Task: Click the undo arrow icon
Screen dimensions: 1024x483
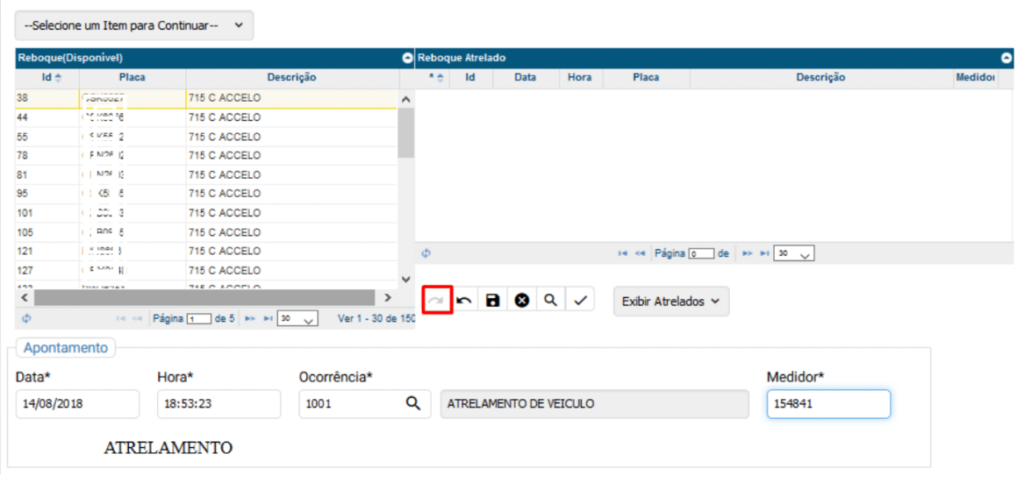Action: click(465, 300)
